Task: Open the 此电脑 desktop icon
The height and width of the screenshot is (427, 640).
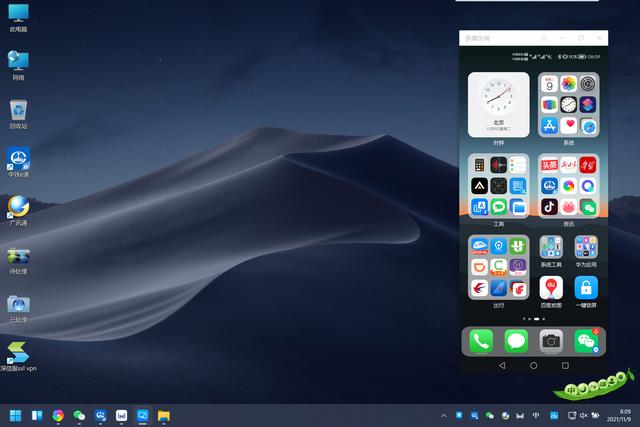Action: pos(18,14)
